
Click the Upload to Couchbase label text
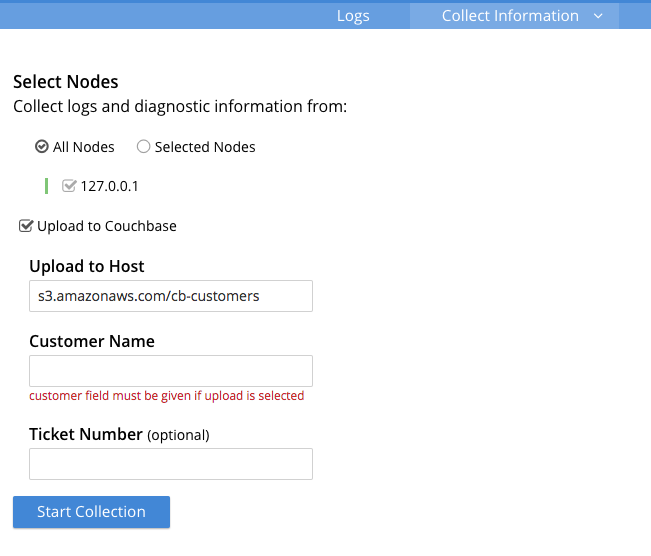(107, 226)
